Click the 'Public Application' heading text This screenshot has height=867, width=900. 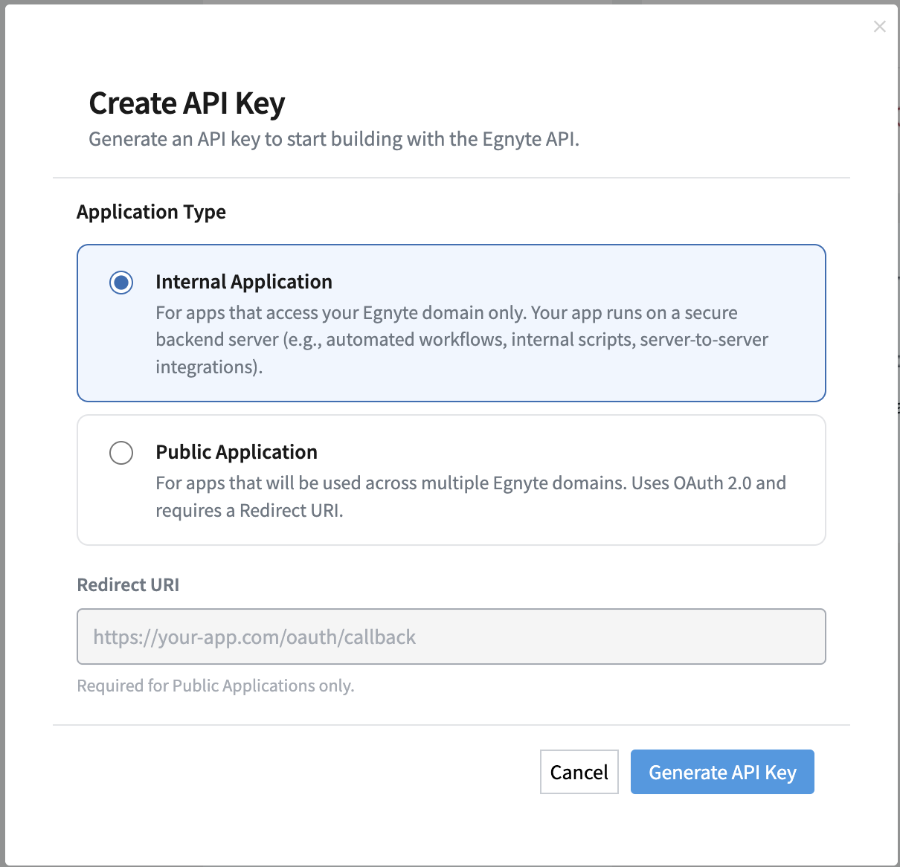236,452
